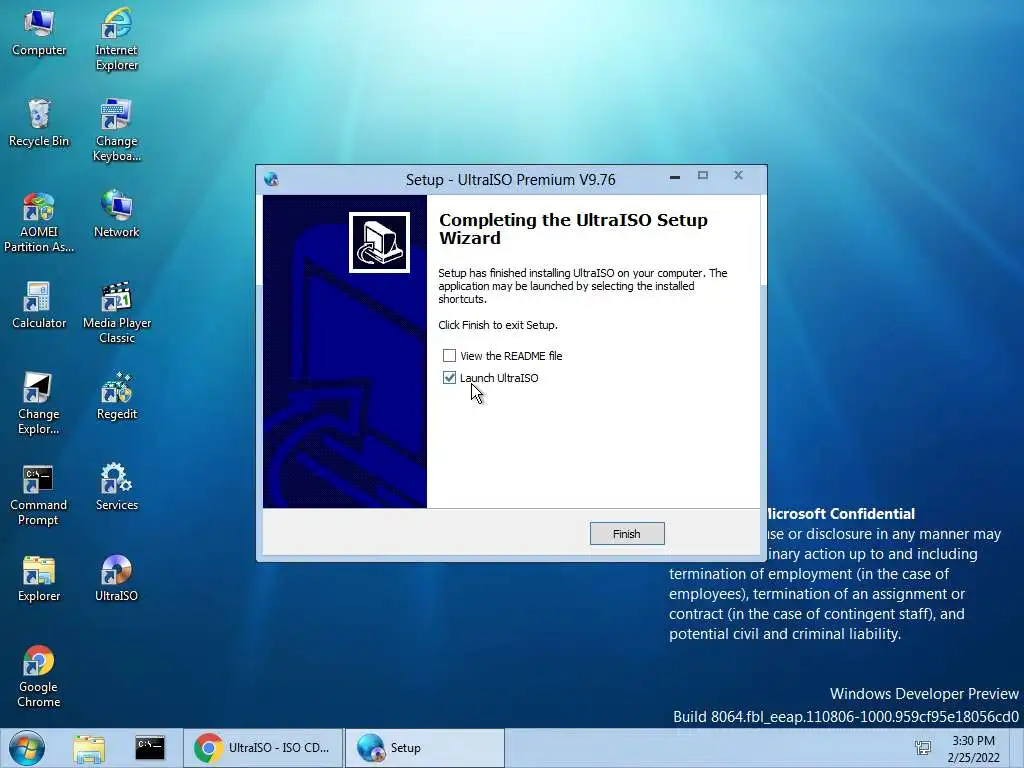Close the UltraISO Setup window

[738, 175]
